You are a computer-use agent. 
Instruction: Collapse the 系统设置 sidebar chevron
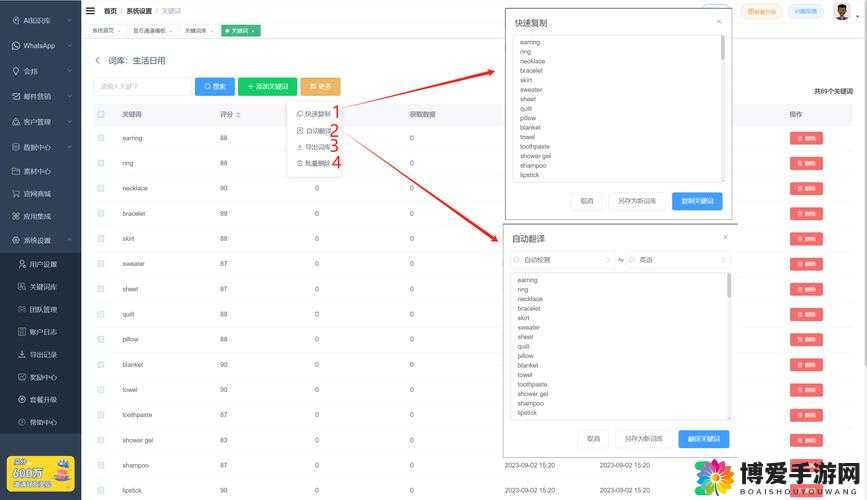coord(70,240)
